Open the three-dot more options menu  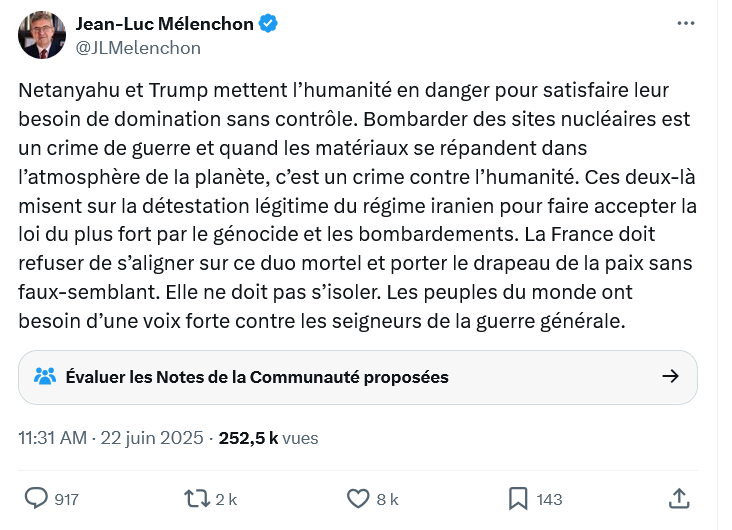(684, 24)
